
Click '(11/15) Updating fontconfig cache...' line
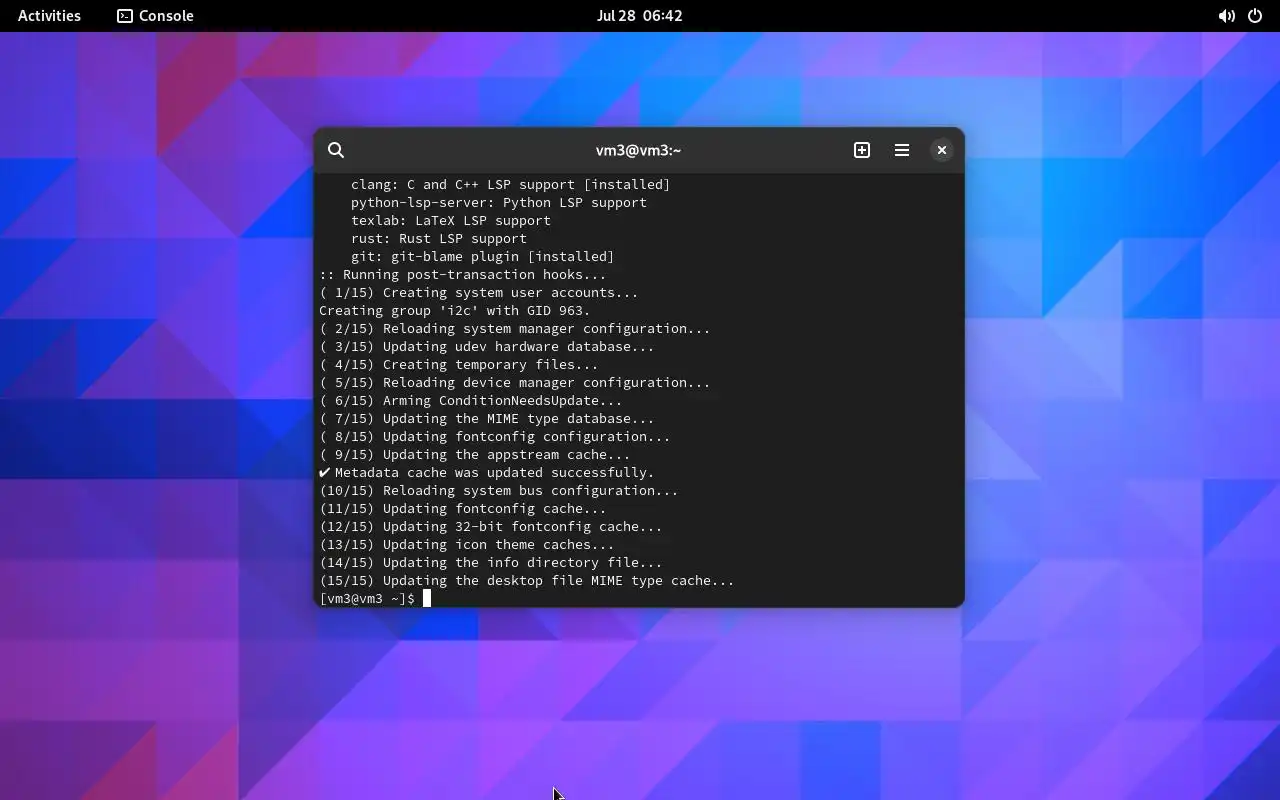click(x=463, y=508)
